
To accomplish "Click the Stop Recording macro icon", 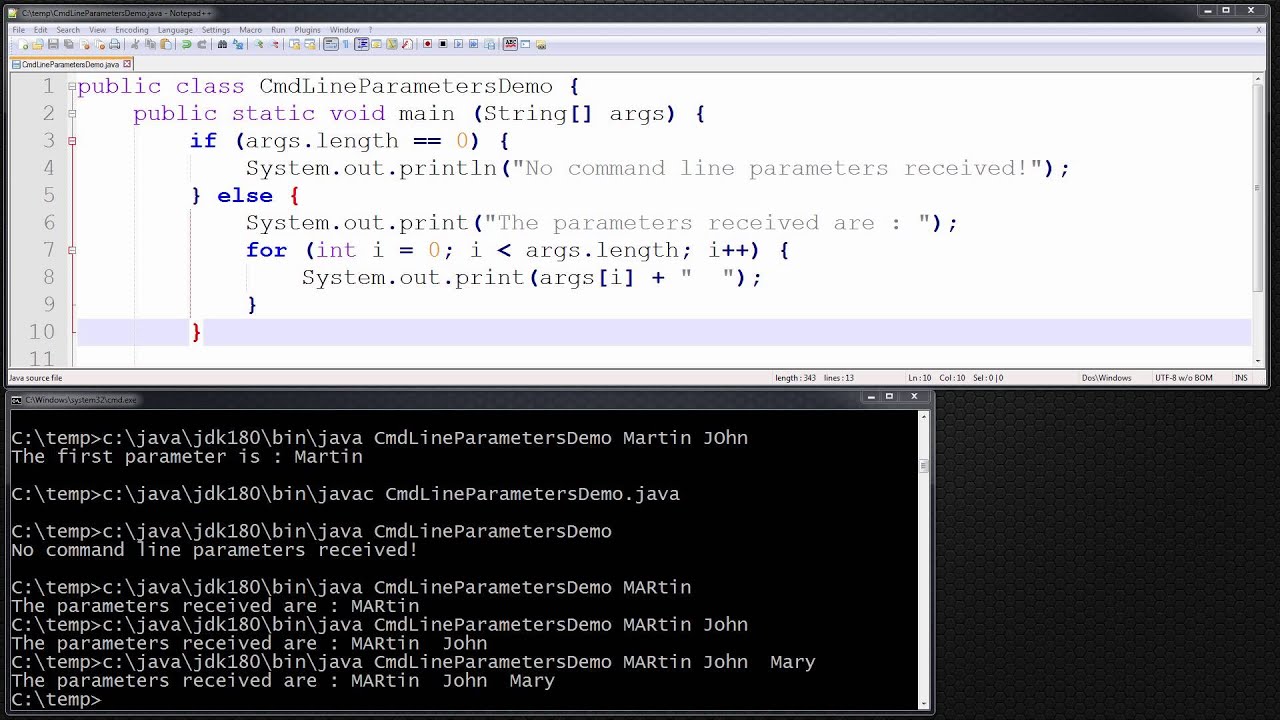I will [x=443, y=44].
